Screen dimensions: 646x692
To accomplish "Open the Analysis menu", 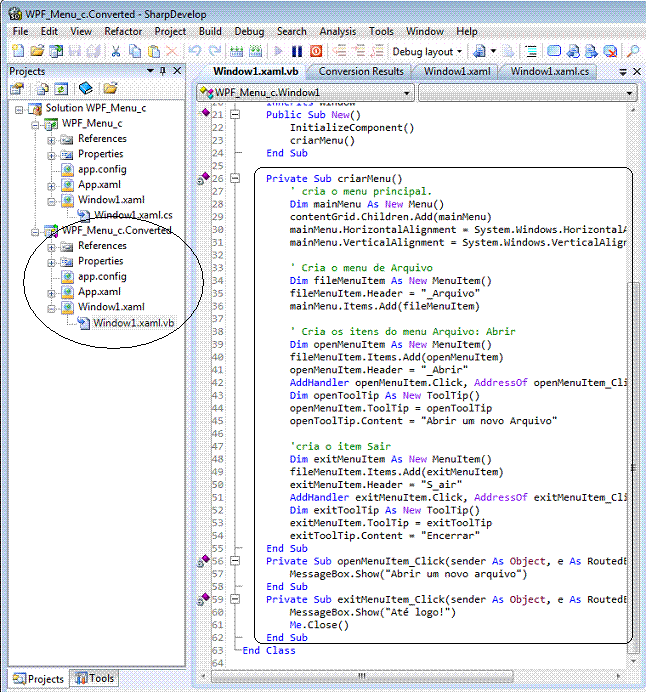I will pyautogui.click(x=338, y=31).
